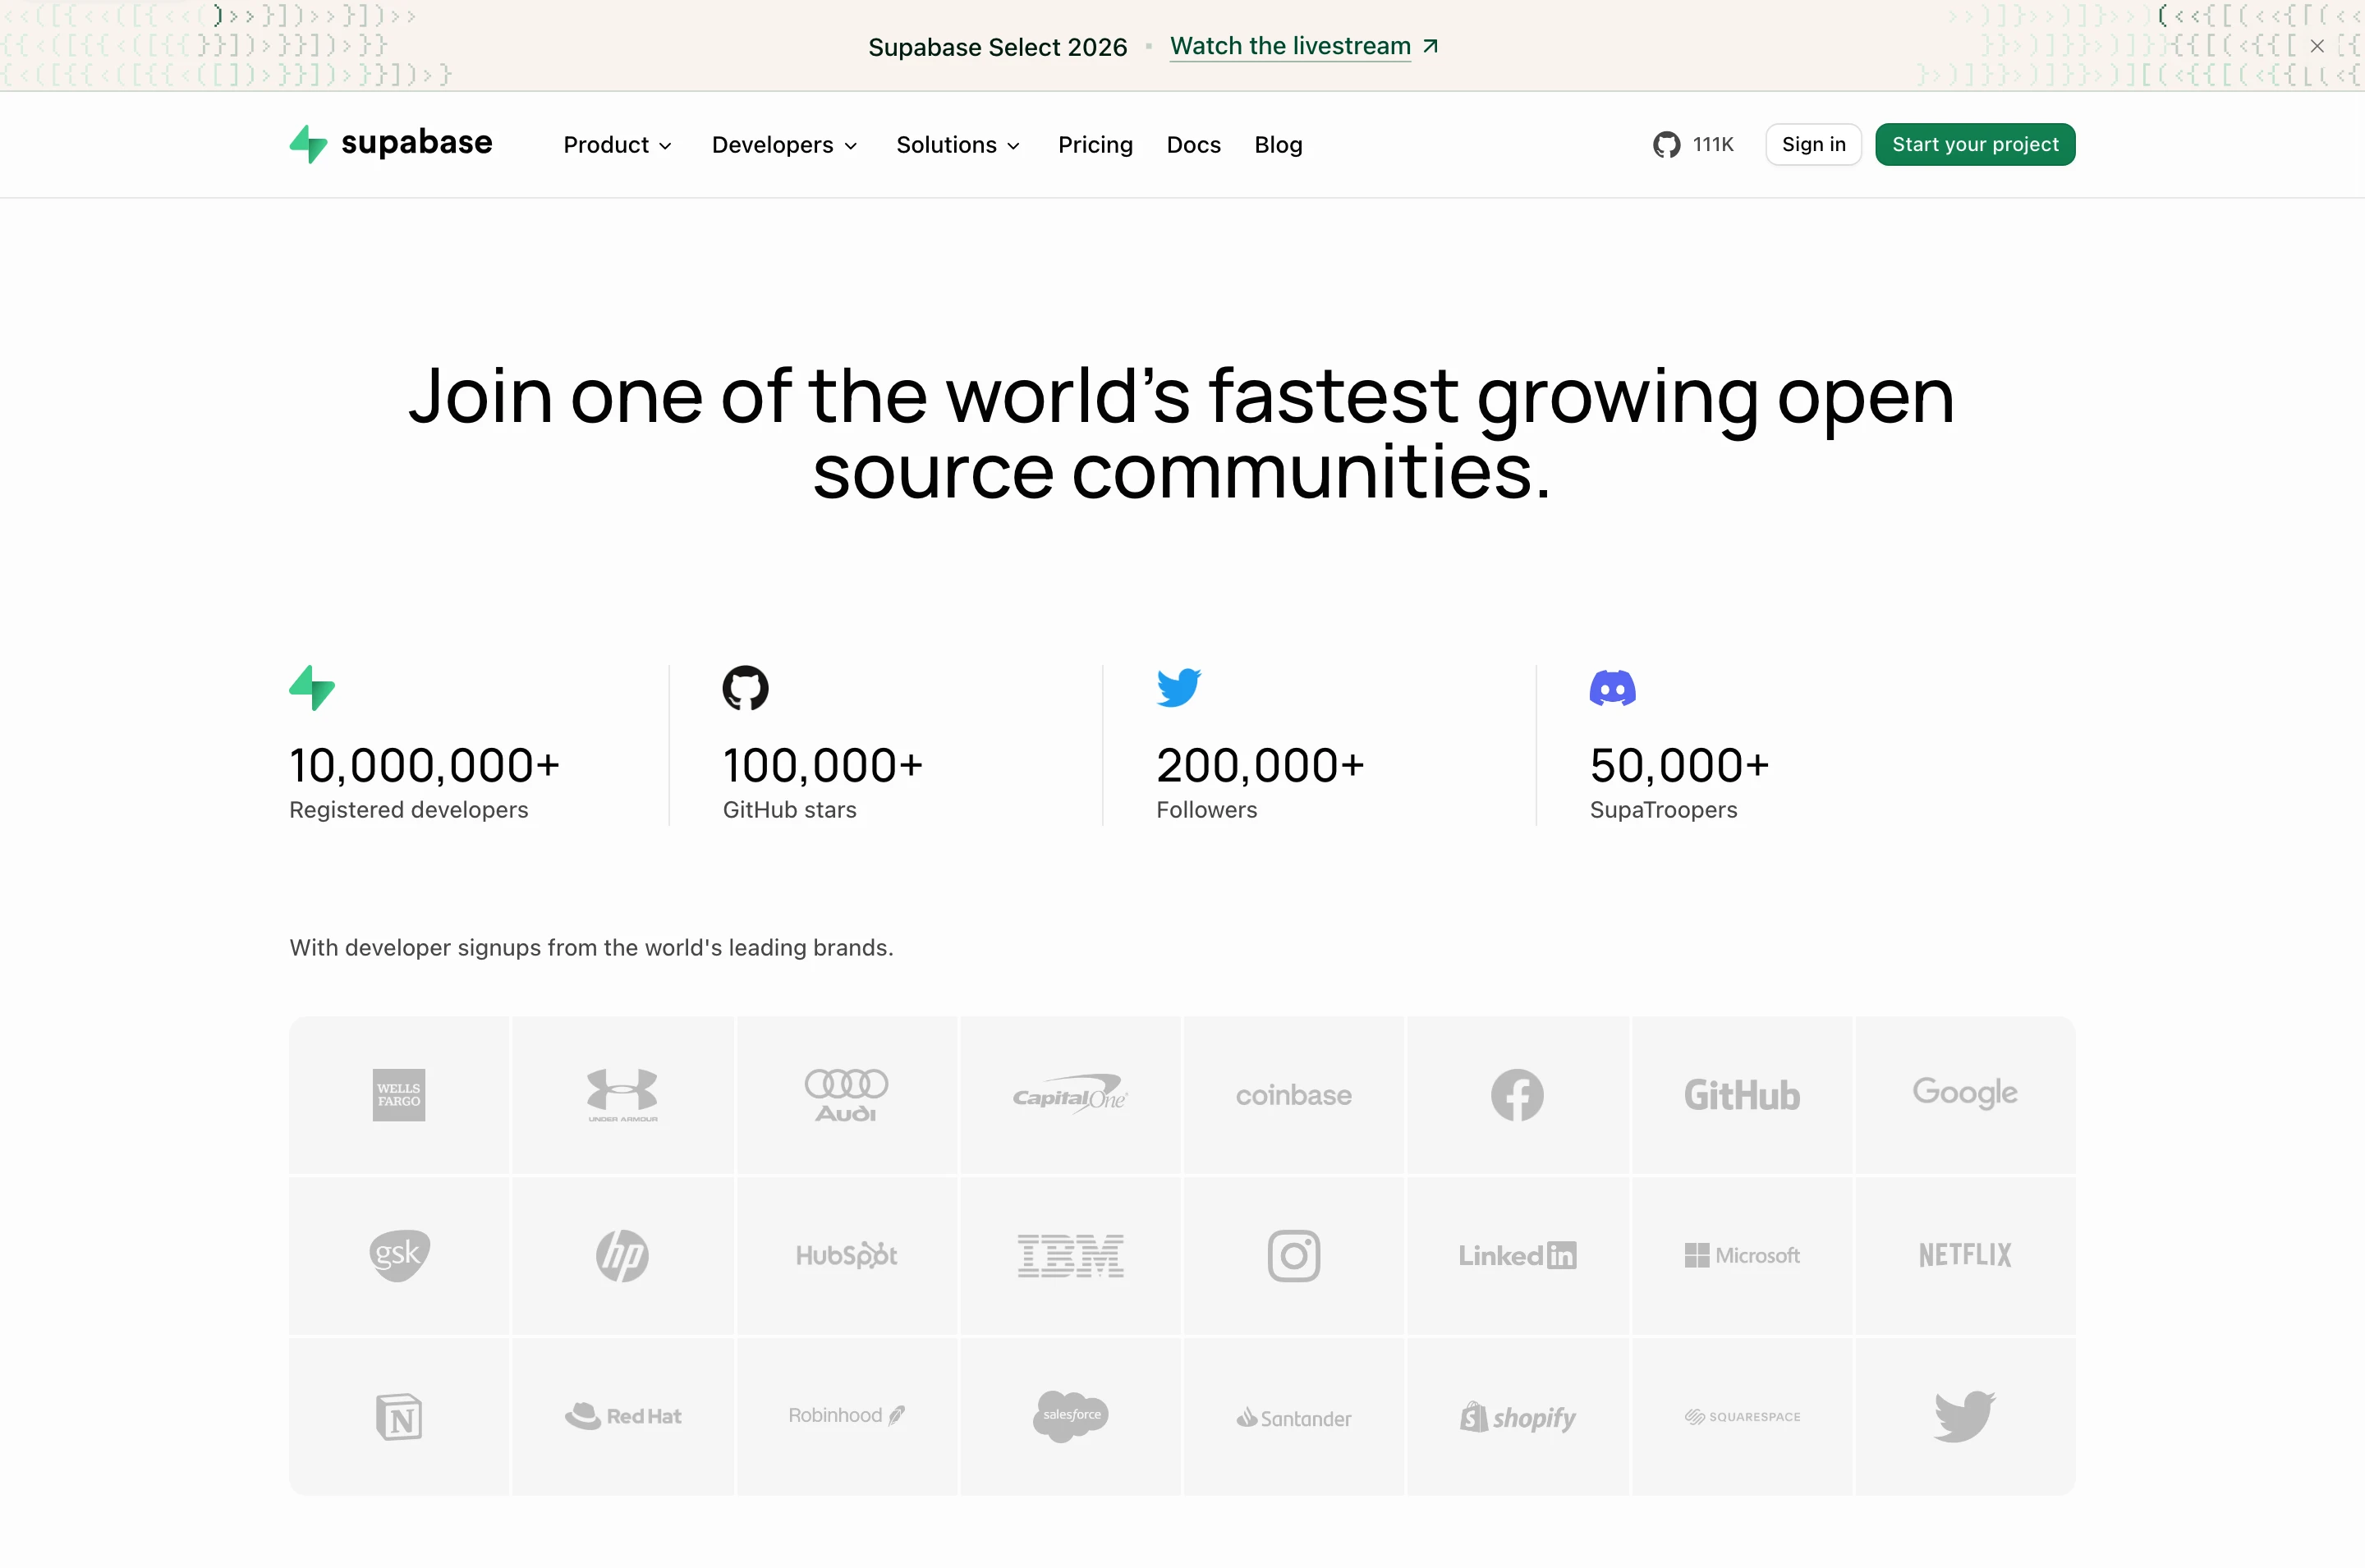2365x1568 pixels.
Task: Click the GitHub wordmark in brand grid
Action: 1741,1095
